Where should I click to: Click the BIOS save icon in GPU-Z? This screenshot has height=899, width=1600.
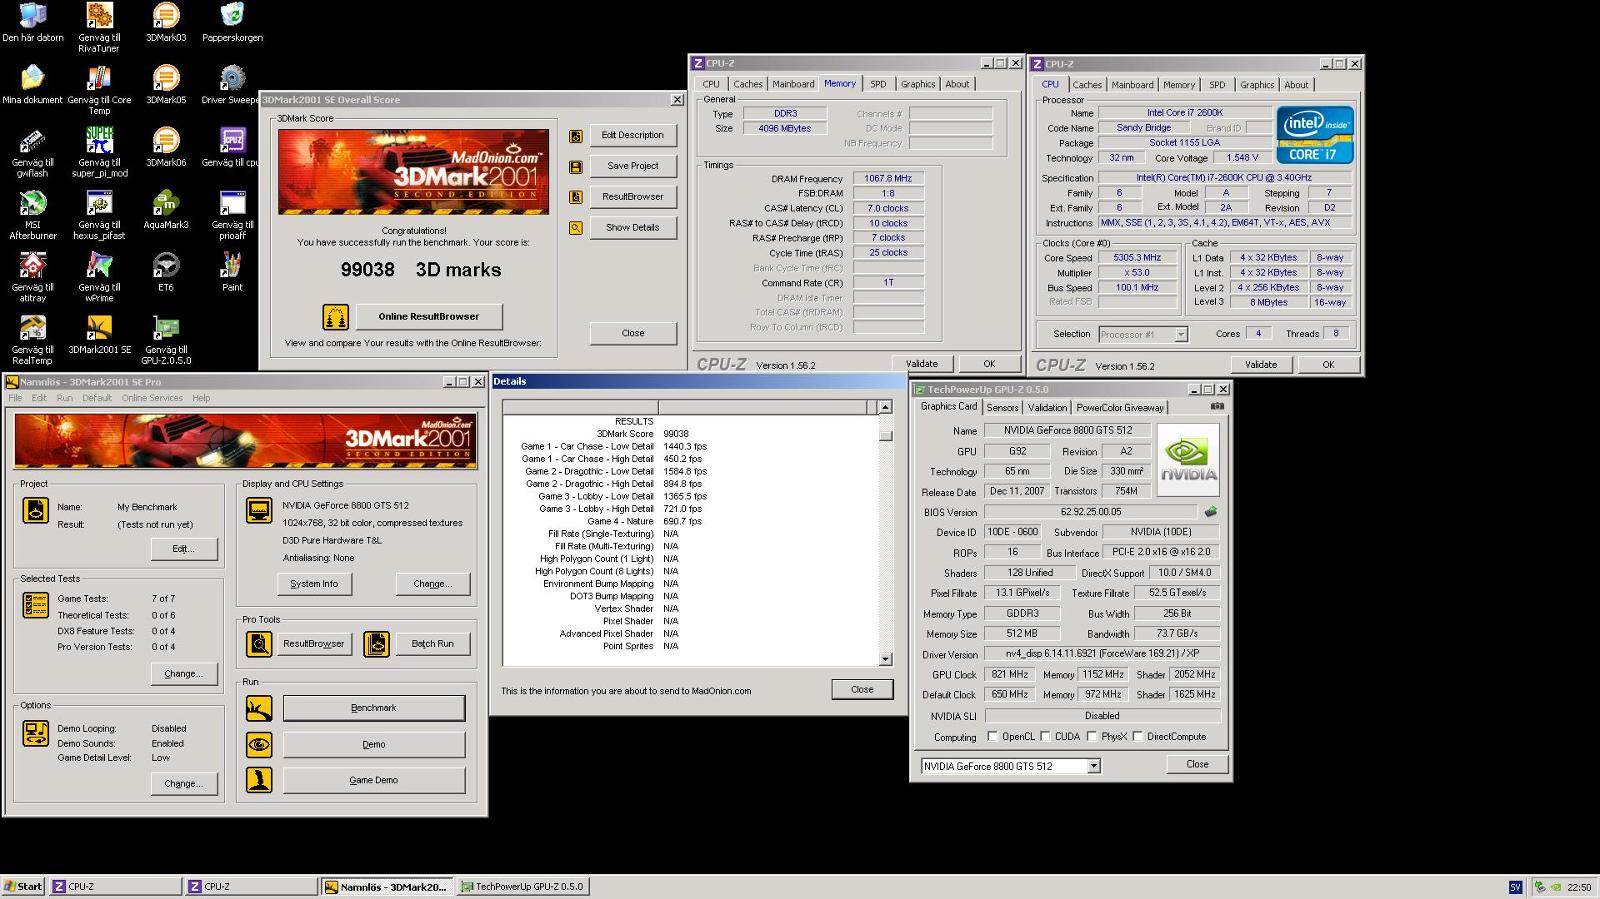pos(1211,511)
